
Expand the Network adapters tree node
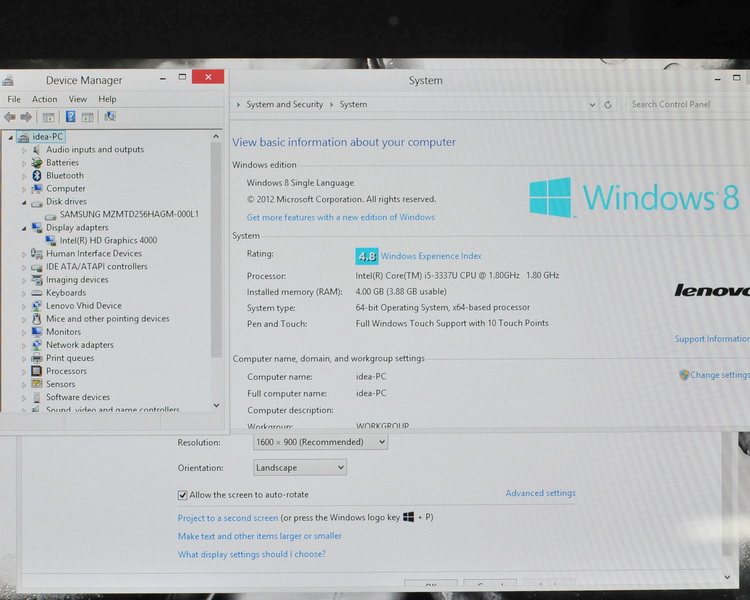(x=23, y=345)
